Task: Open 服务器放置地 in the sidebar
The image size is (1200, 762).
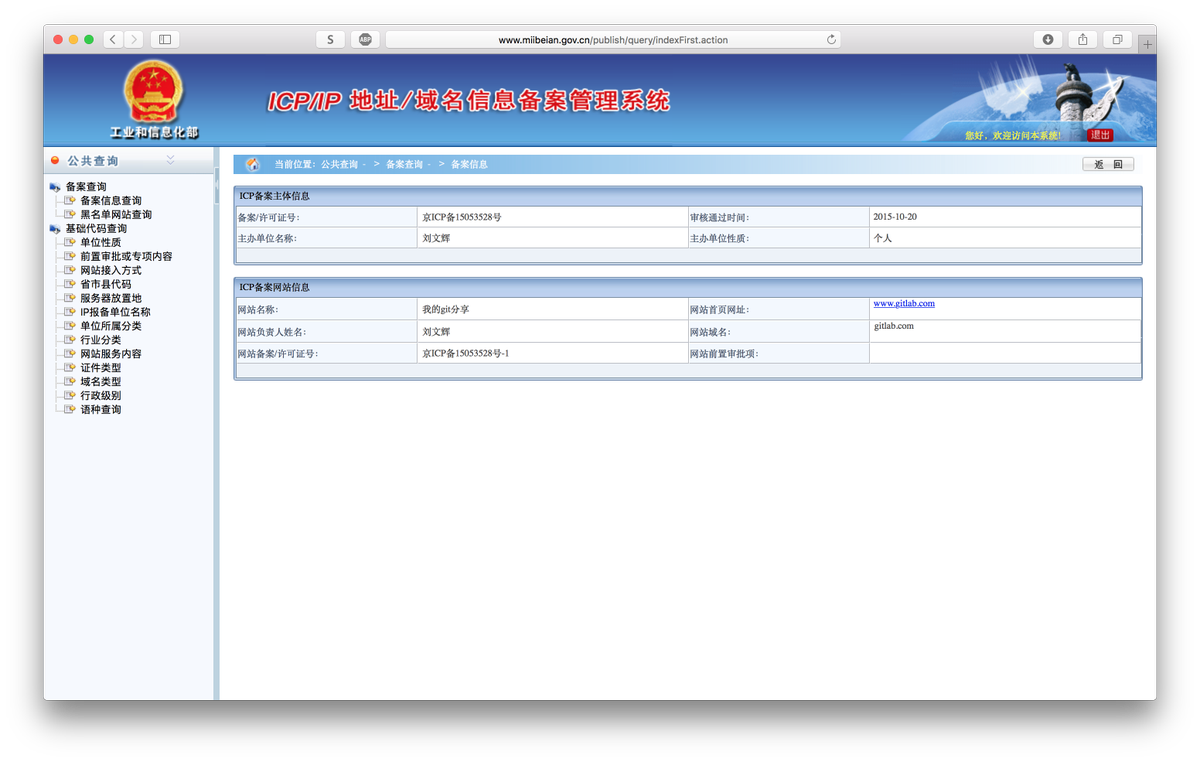Action: click(x=111, y=298)
